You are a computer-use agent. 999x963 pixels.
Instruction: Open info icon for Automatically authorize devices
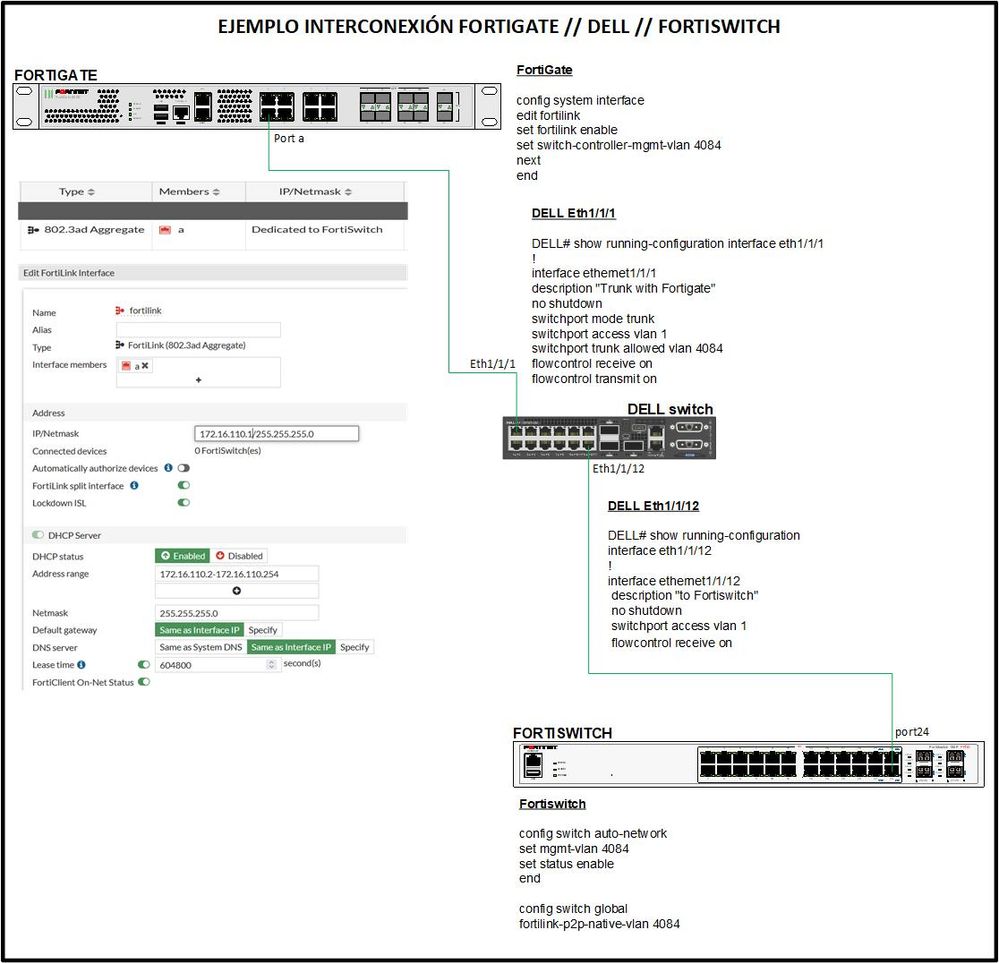[168, 468]
